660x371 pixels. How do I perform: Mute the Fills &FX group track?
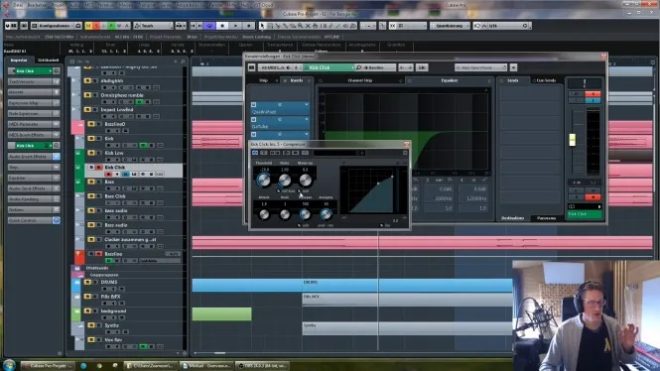pos(88,296)
